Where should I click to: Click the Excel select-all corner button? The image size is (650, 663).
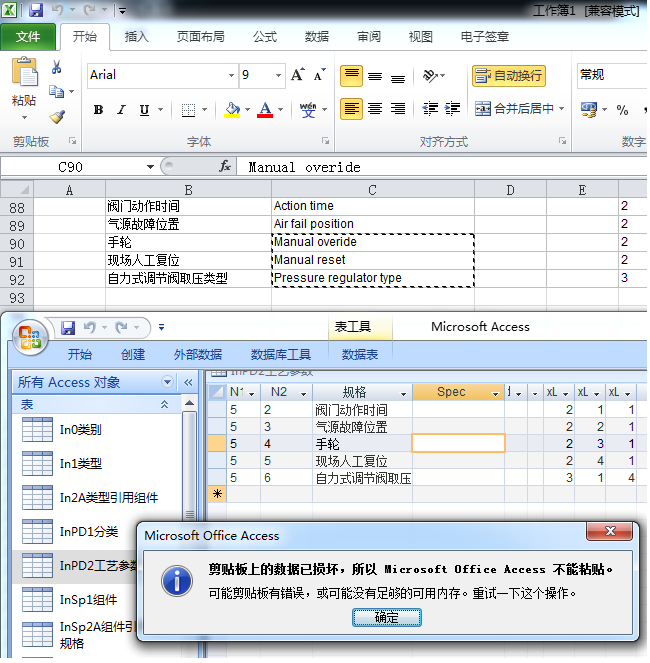click(17, 190)
